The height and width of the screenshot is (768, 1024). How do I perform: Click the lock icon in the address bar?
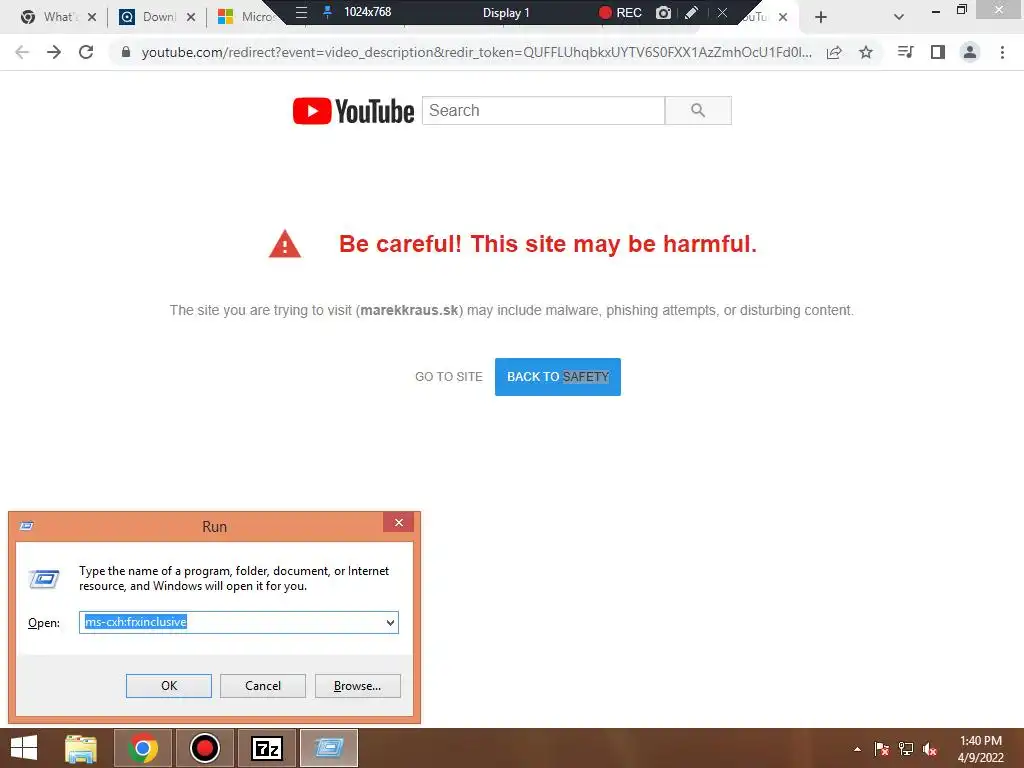click(x=126, y=52)
